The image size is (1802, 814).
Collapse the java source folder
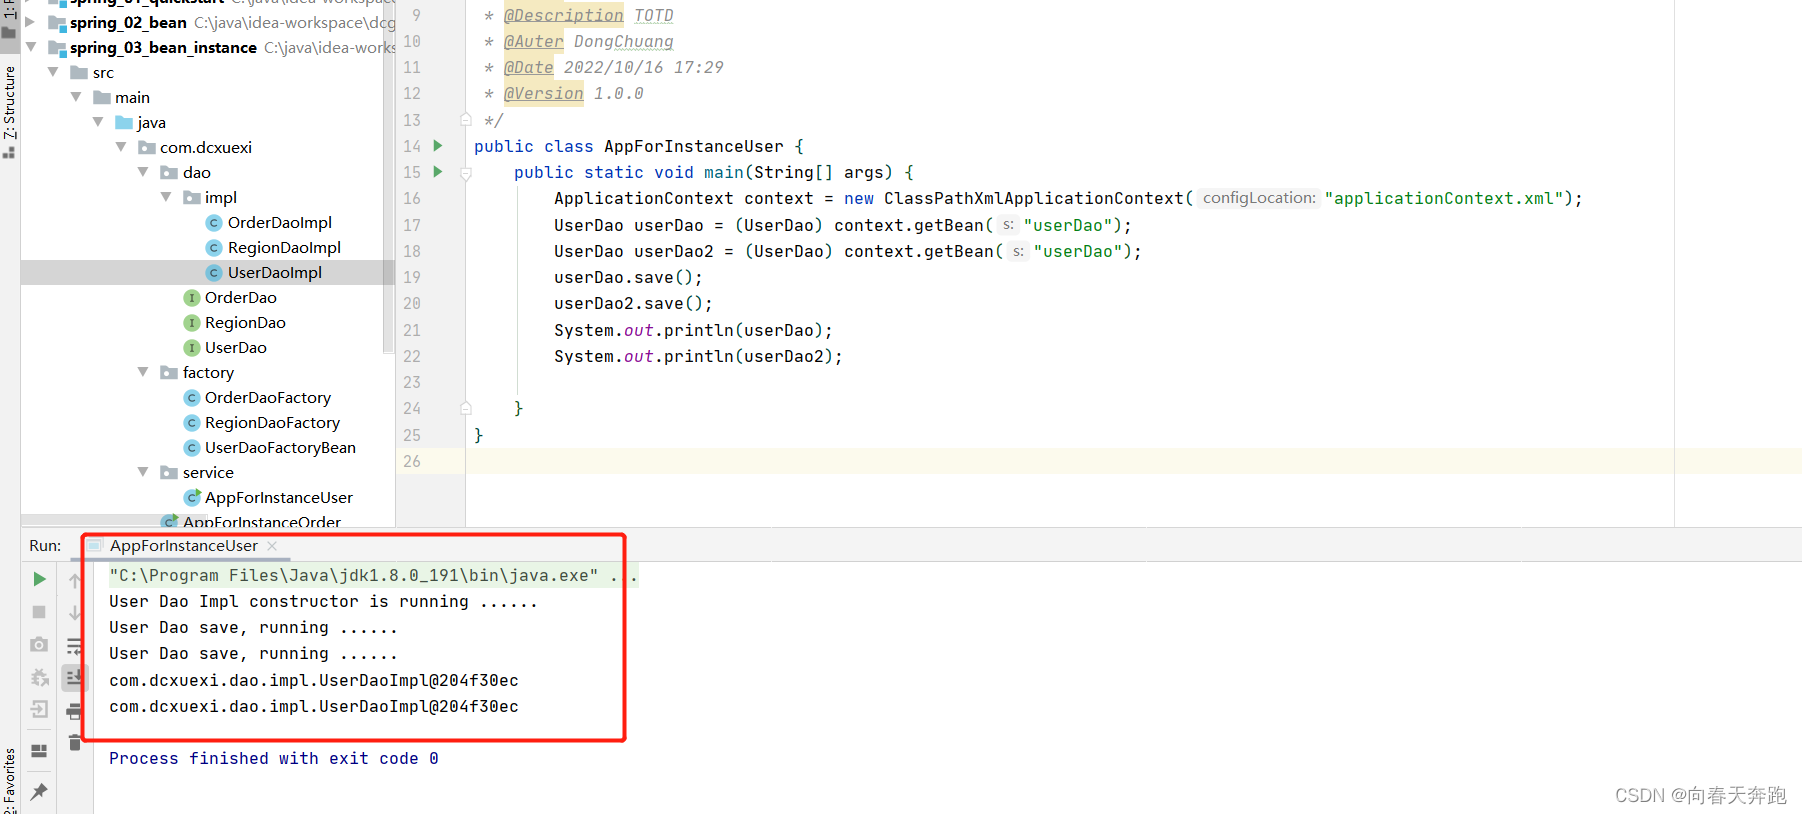pyautogui.click(x=98, y=122)
